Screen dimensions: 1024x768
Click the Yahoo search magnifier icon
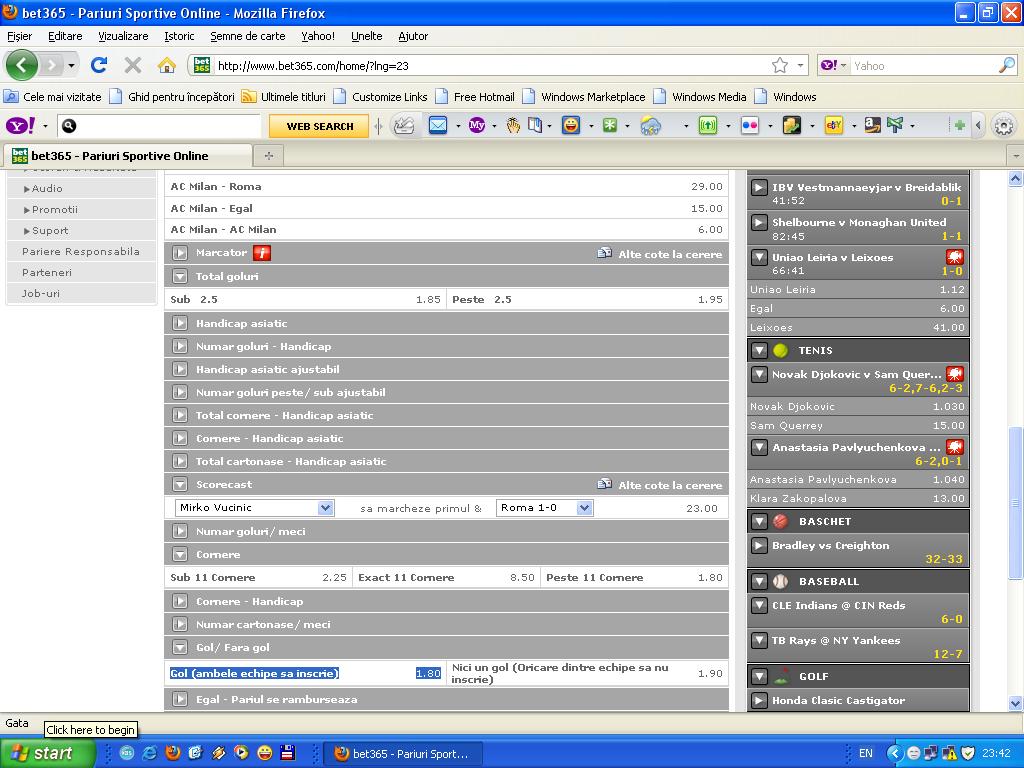pyautogui.click(x=1007, y=65)
